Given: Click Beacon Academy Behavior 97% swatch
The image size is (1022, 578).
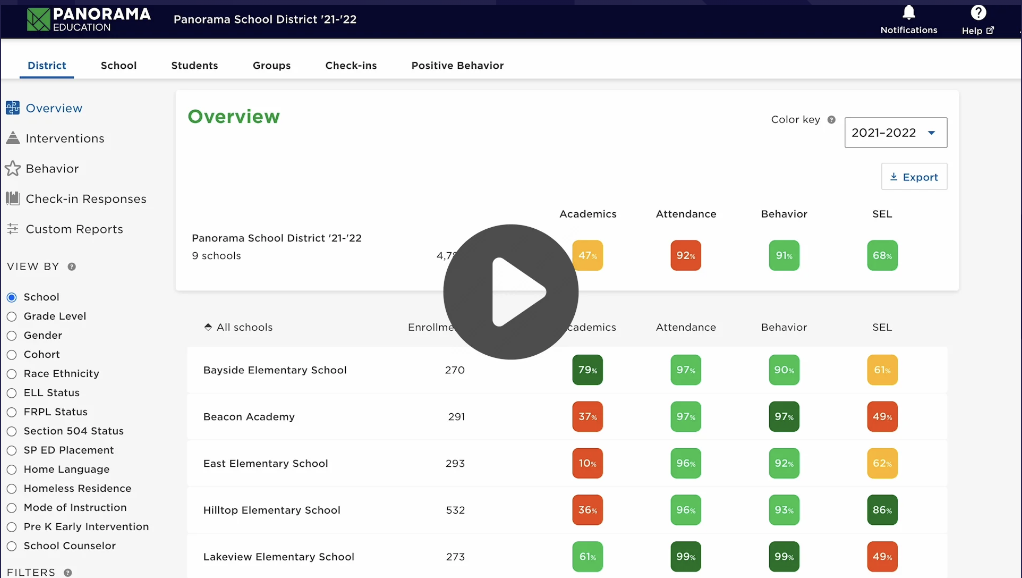Looking at the screenshot, I should click(784, 417).
